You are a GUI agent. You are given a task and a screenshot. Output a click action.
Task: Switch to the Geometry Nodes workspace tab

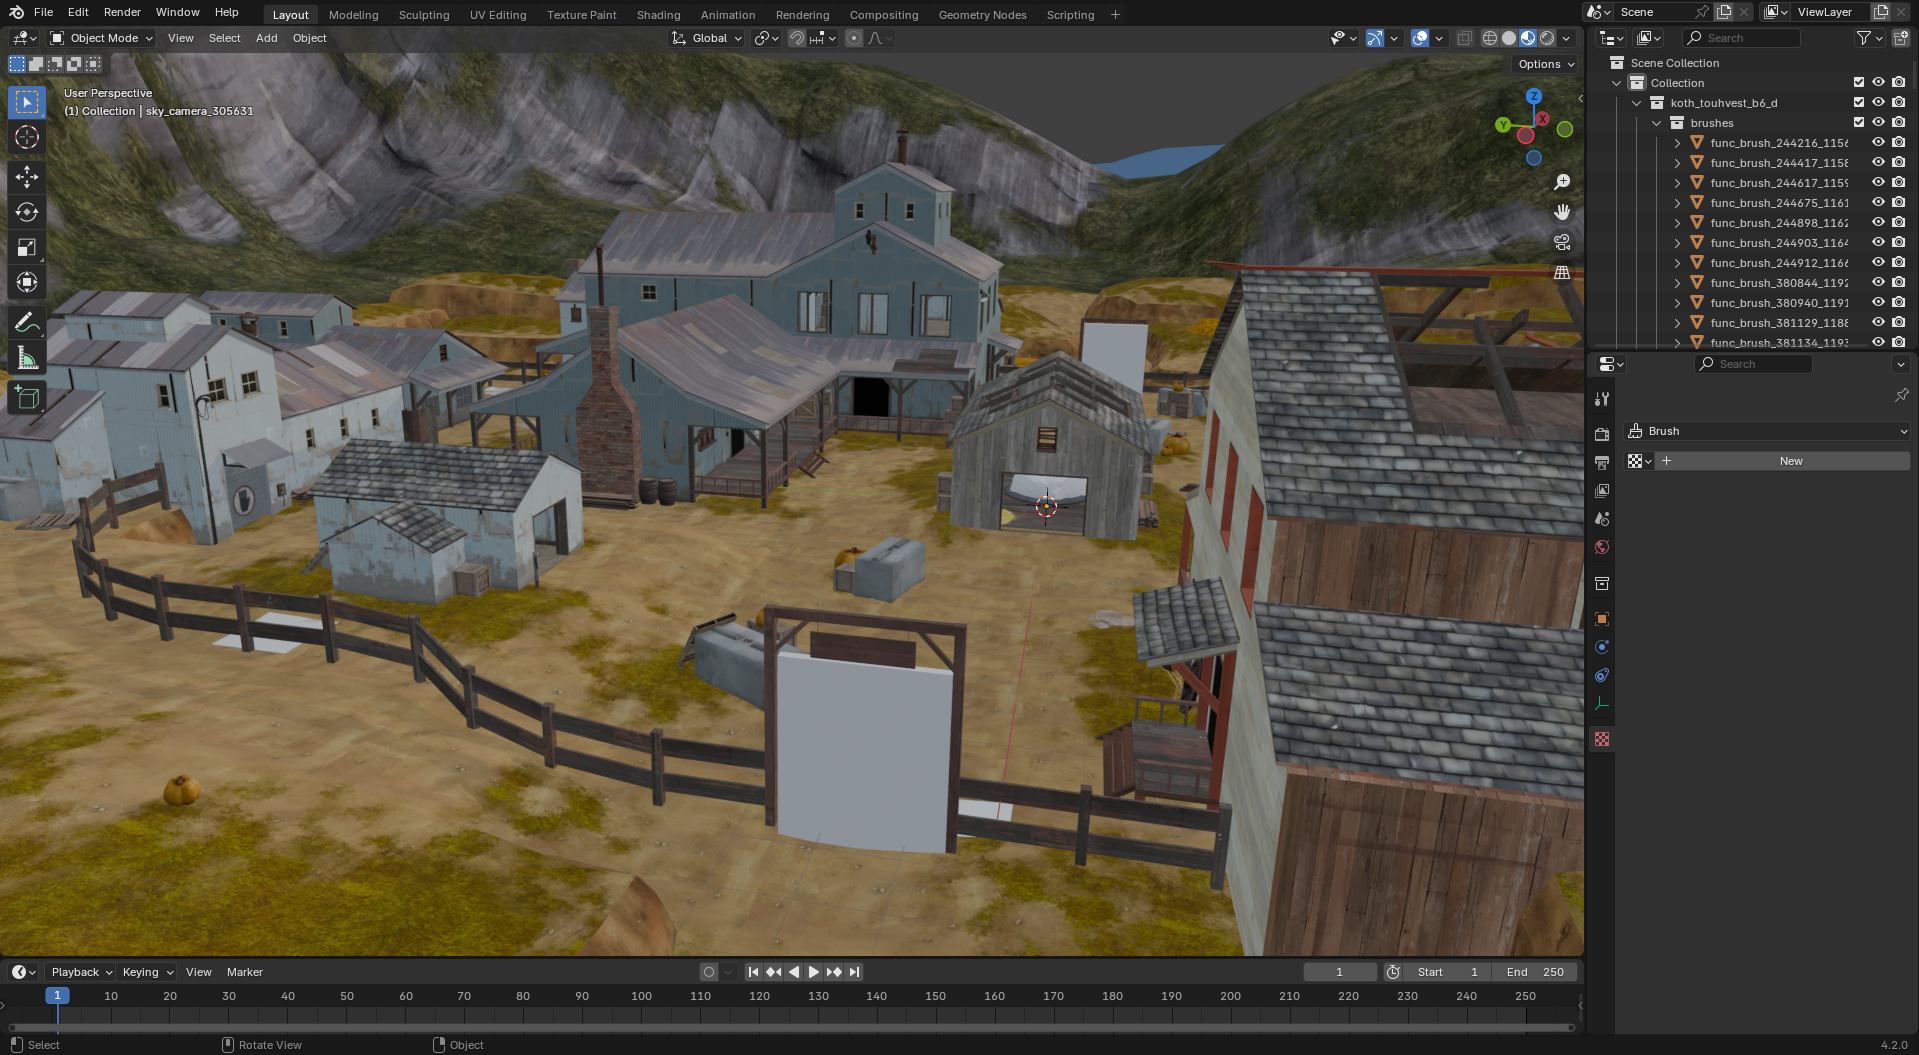(982, 15)
